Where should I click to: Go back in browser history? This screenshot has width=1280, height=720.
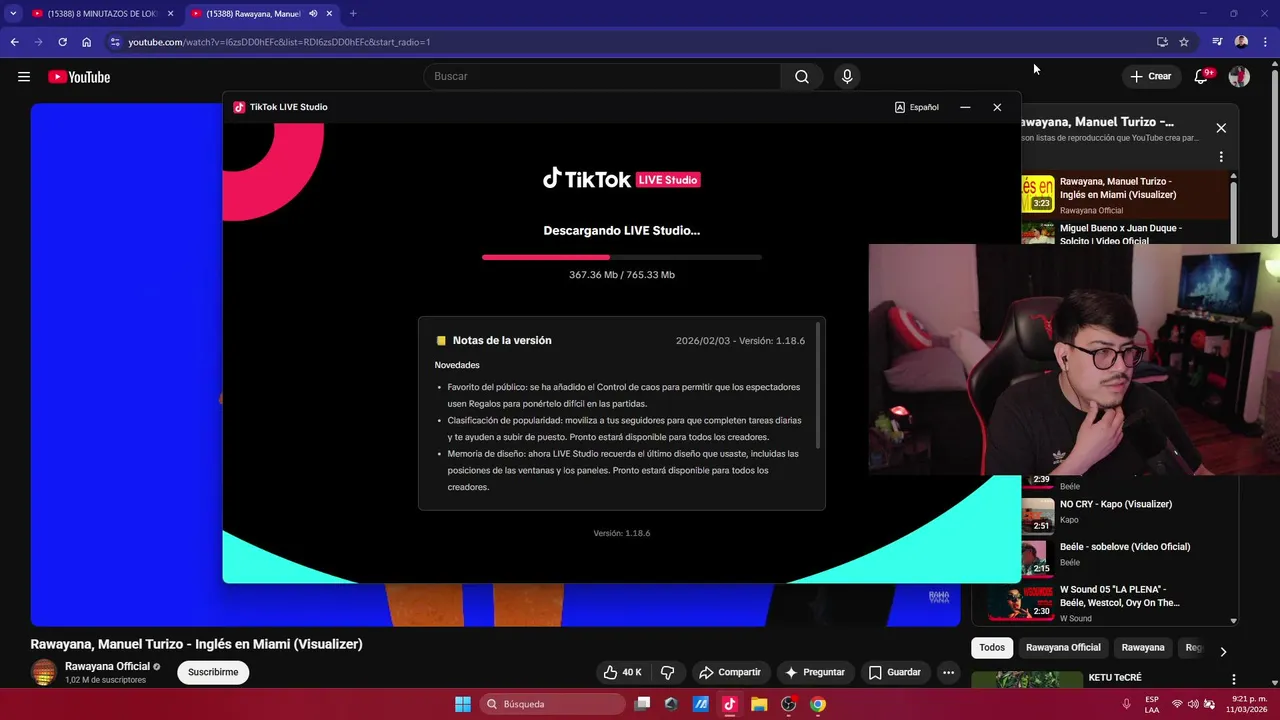coord(14,42)
